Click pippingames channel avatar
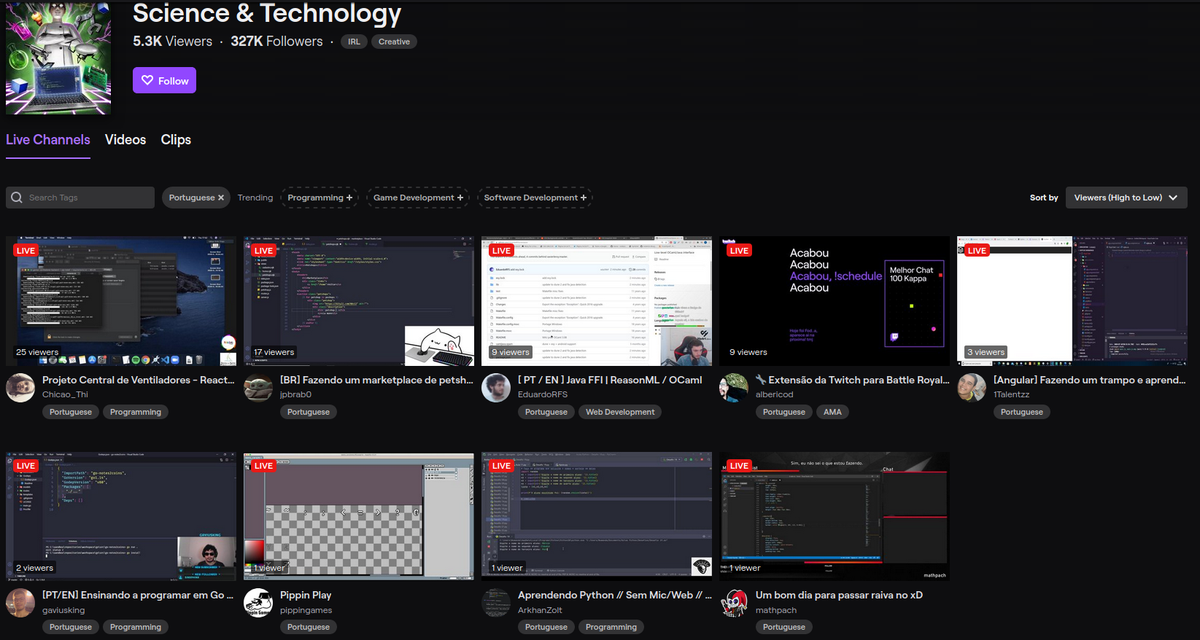Viewport: 1200px width, 640px height. pyautogui.click(x=259, y=603)
